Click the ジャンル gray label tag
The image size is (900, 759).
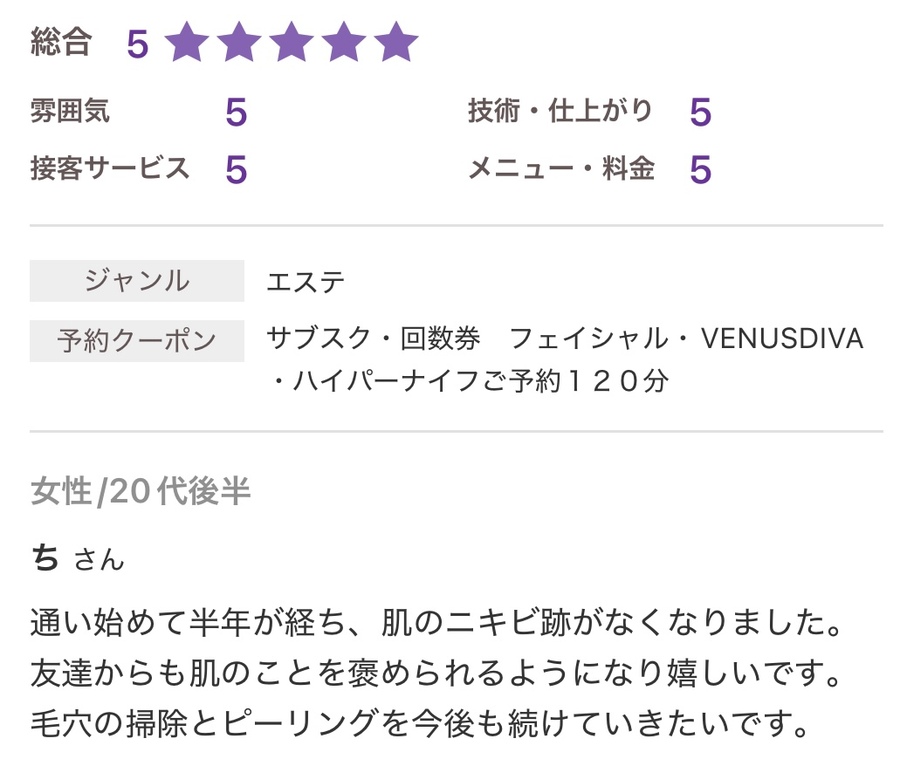point(137,281)
